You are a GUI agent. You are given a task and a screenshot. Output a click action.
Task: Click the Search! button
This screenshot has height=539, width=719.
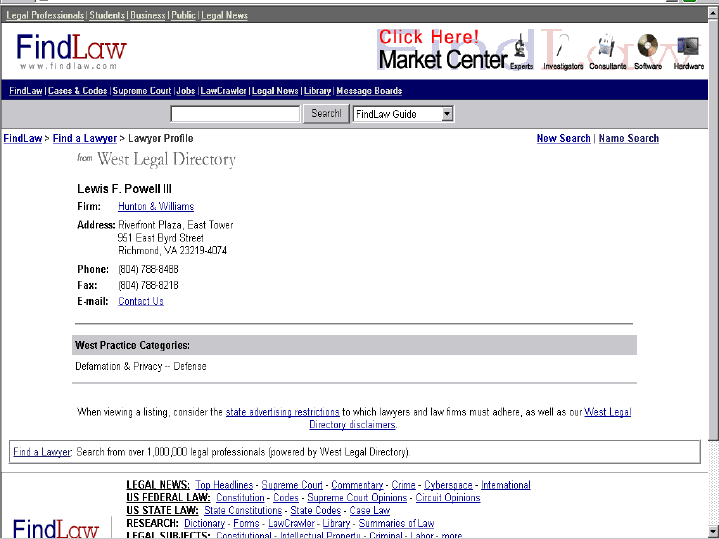point(326,114)
